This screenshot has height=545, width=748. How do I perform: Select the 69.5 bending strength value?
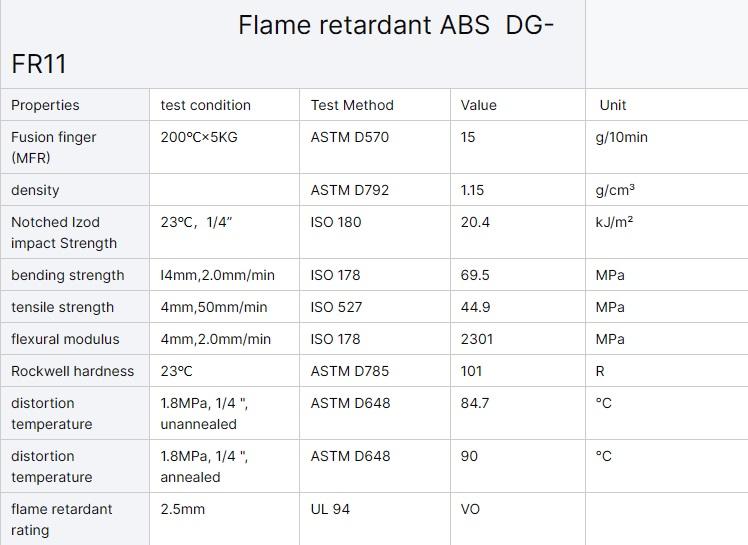click(475, 275)
